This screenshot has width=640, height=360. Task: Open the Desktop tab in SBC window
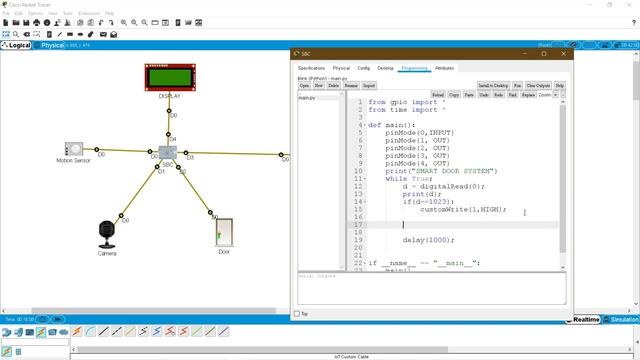(x=385, y=68)
